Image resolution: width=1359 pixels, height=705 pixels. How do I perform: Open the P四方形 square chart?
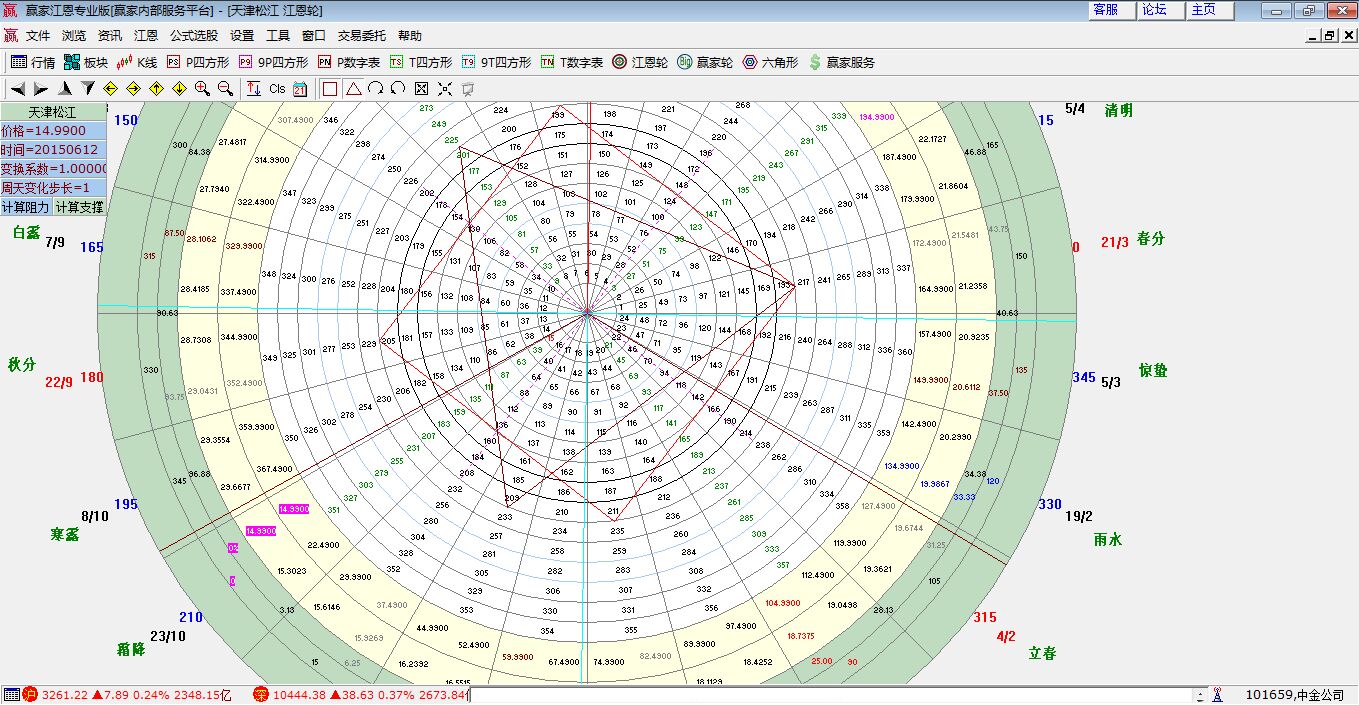(198, 62)
